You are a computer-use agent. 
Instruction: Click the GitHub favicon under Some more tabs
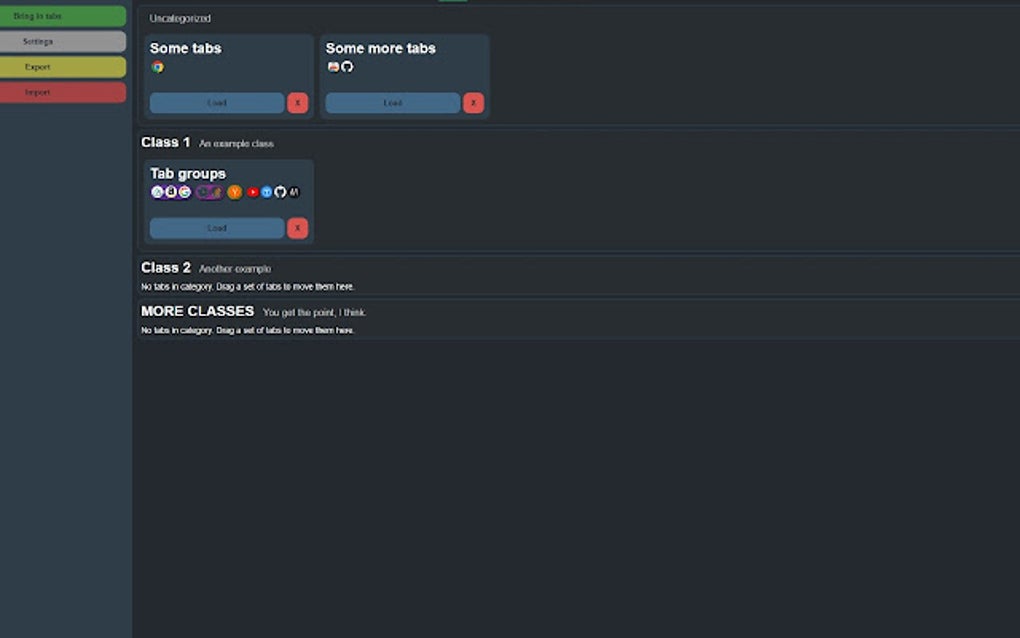347,66
